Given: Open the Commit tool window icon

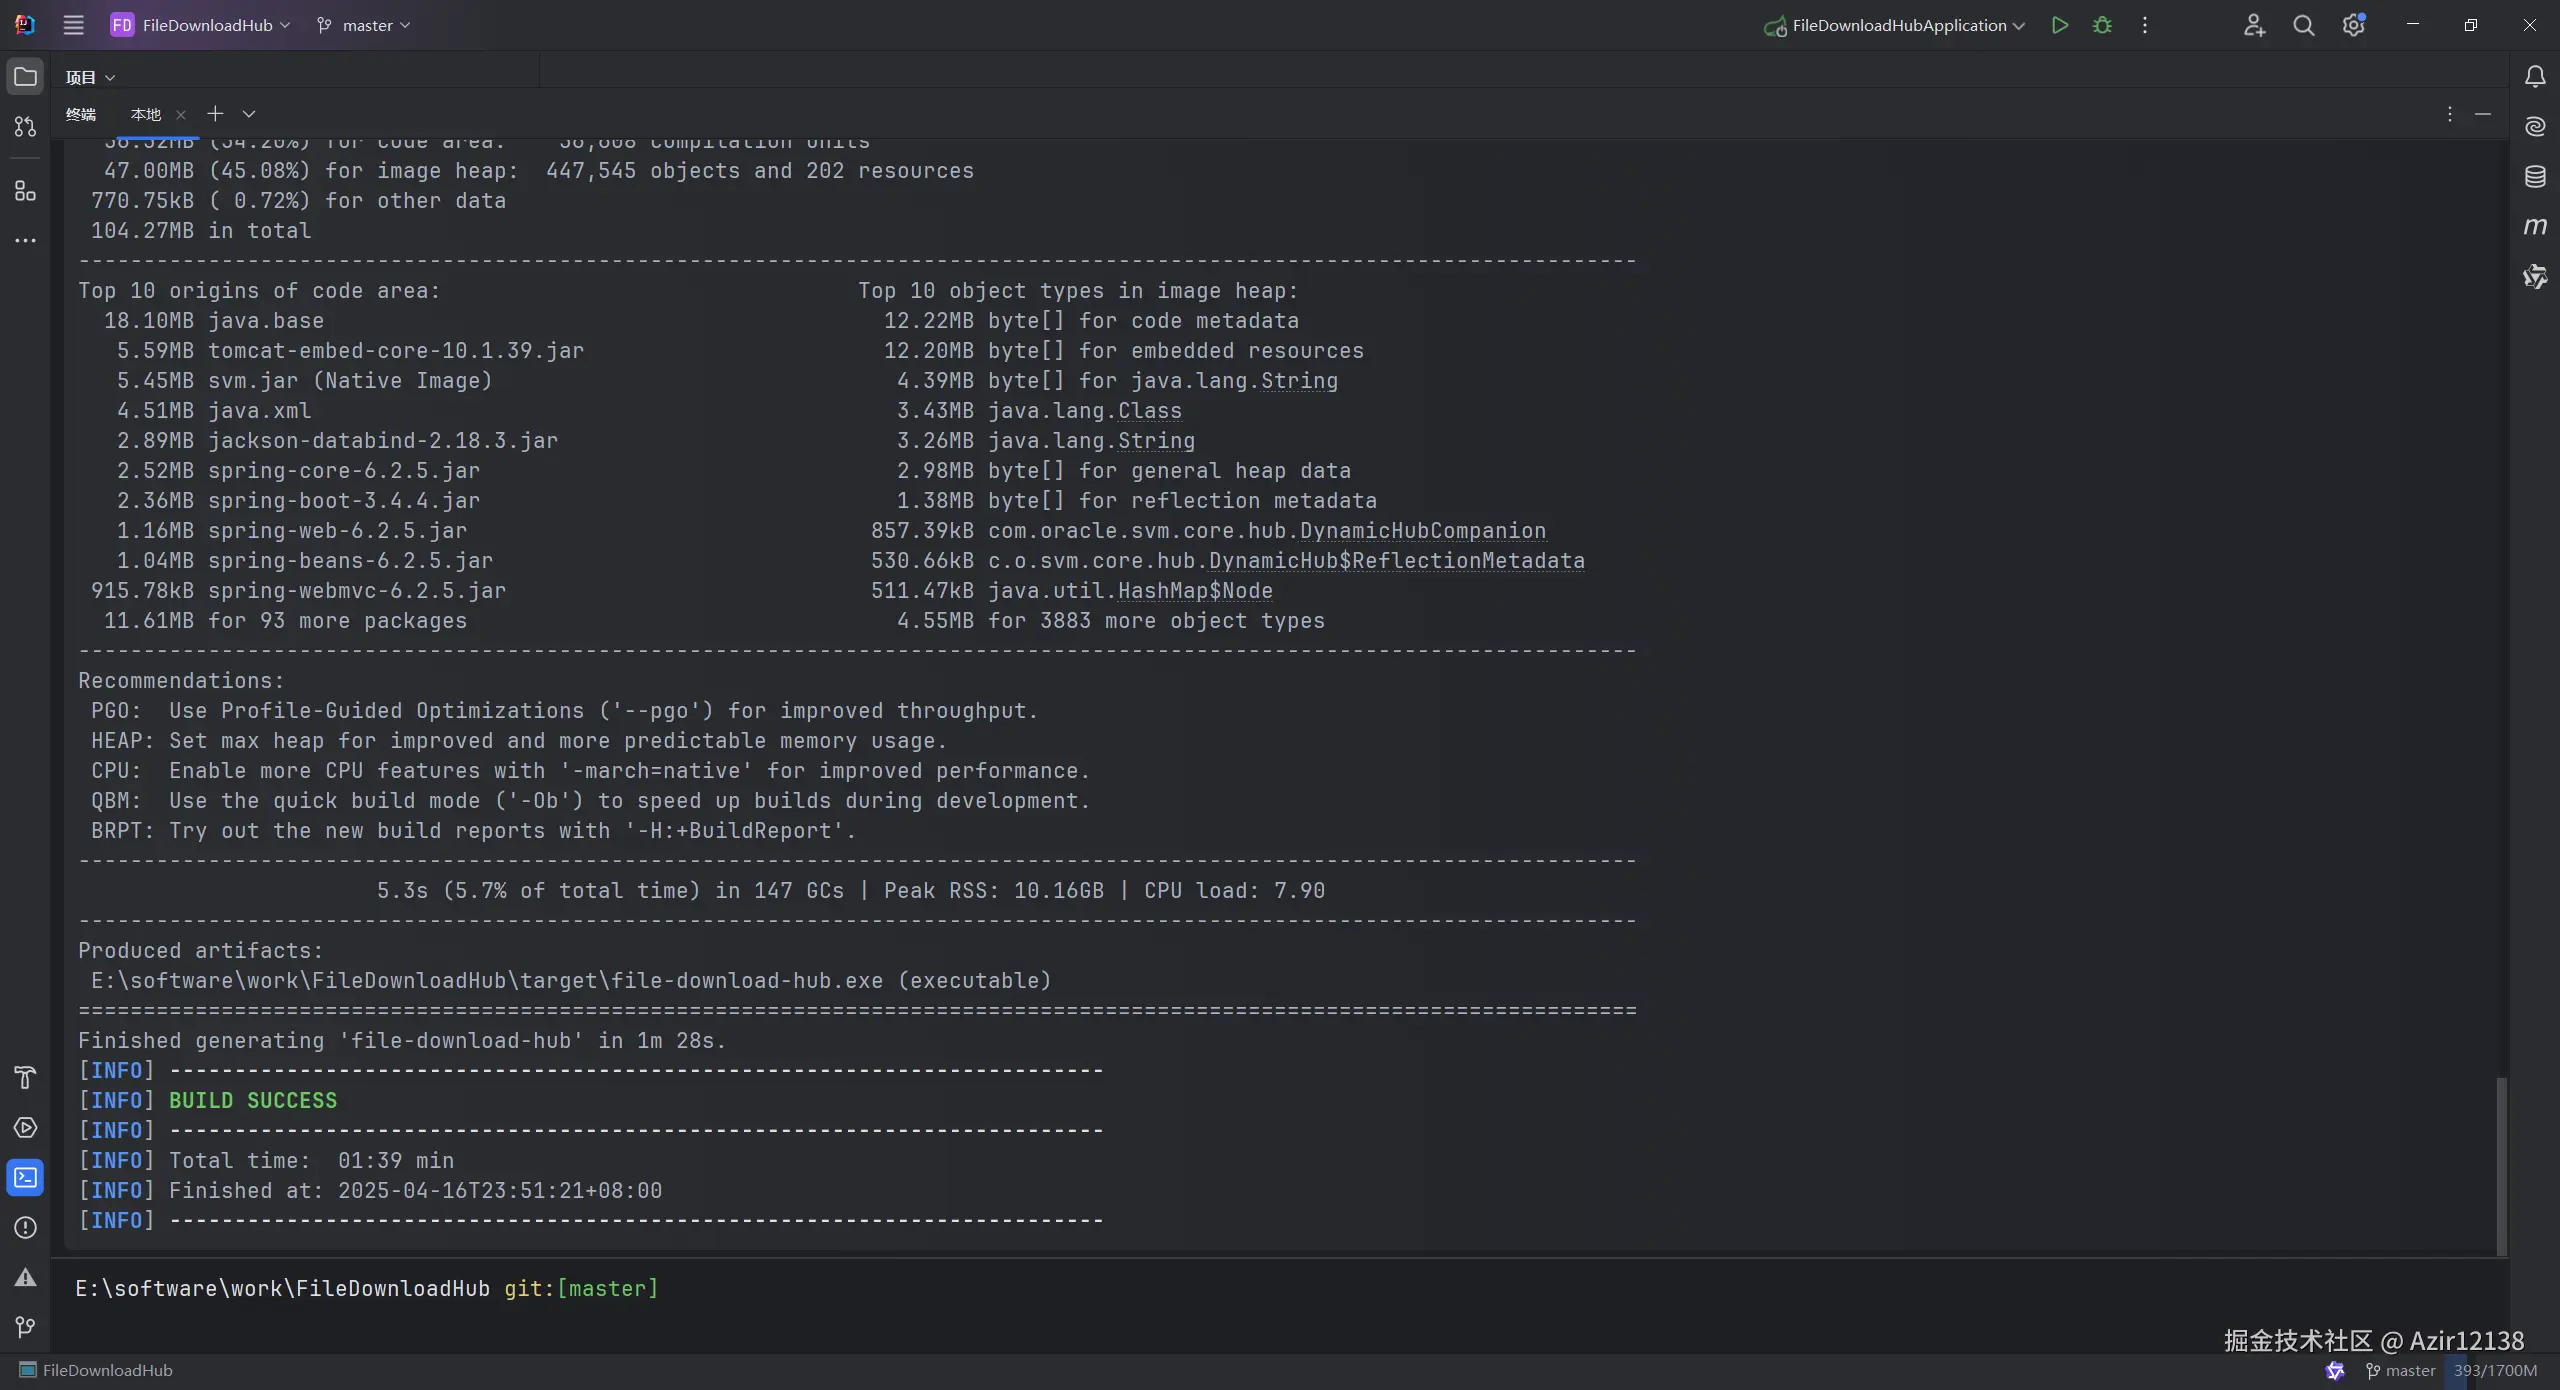Looking at the screenshot, I should 25,127.
